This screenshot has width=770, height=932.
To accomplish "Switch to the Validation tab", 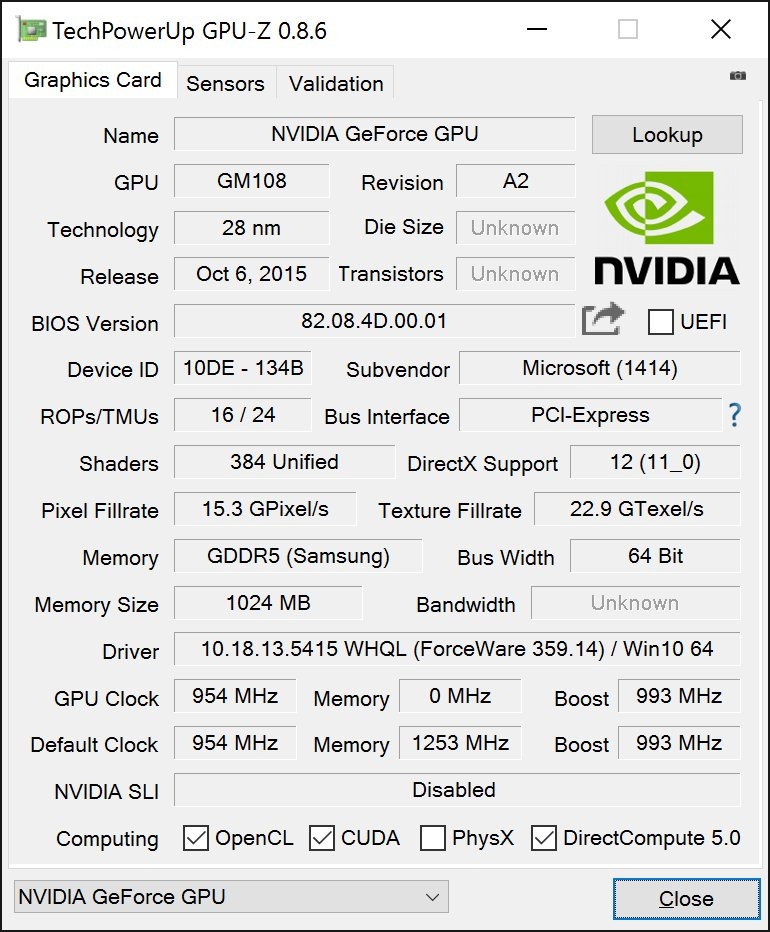I will [x=336, y=83].
